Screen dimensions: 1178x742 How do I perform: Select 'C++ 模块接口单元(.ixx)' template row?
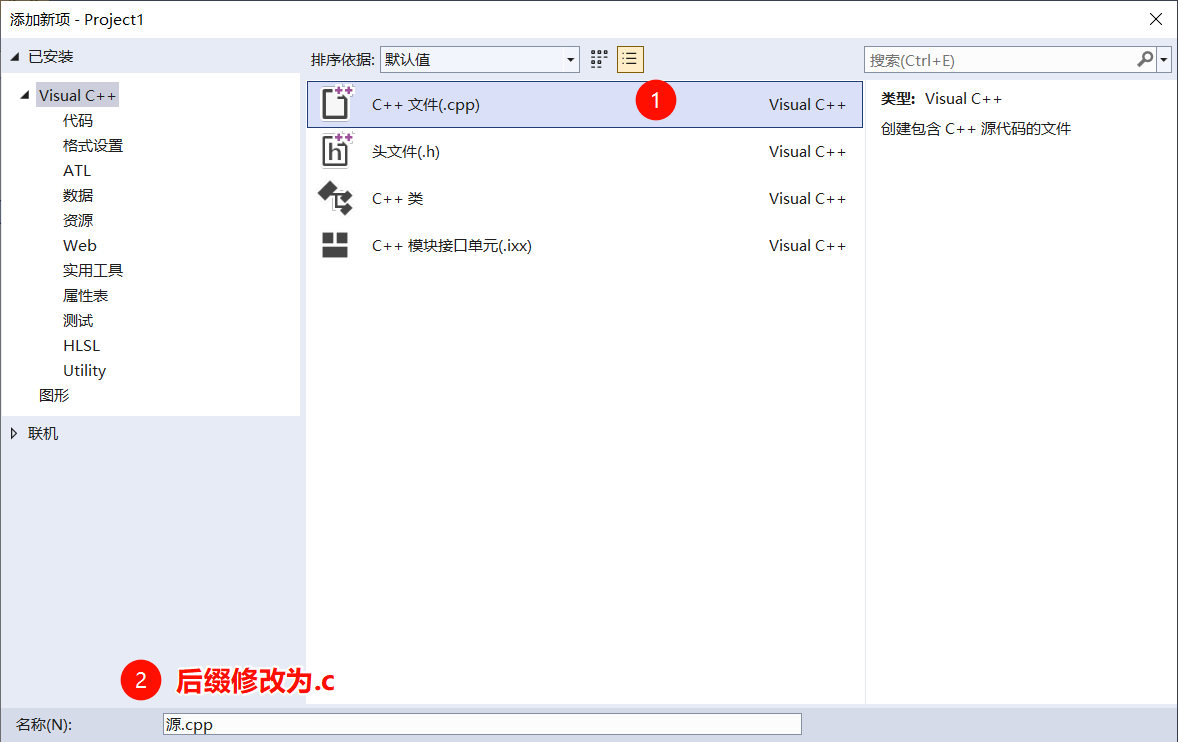pos(584,246)
